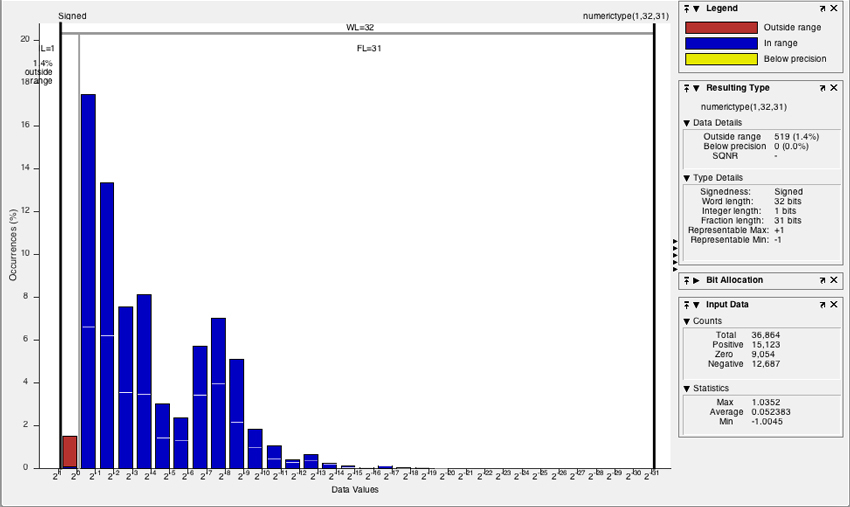Click the Outside range value 519 (1.4%)
The image size is (850, 507).
(x=796, y=137)
